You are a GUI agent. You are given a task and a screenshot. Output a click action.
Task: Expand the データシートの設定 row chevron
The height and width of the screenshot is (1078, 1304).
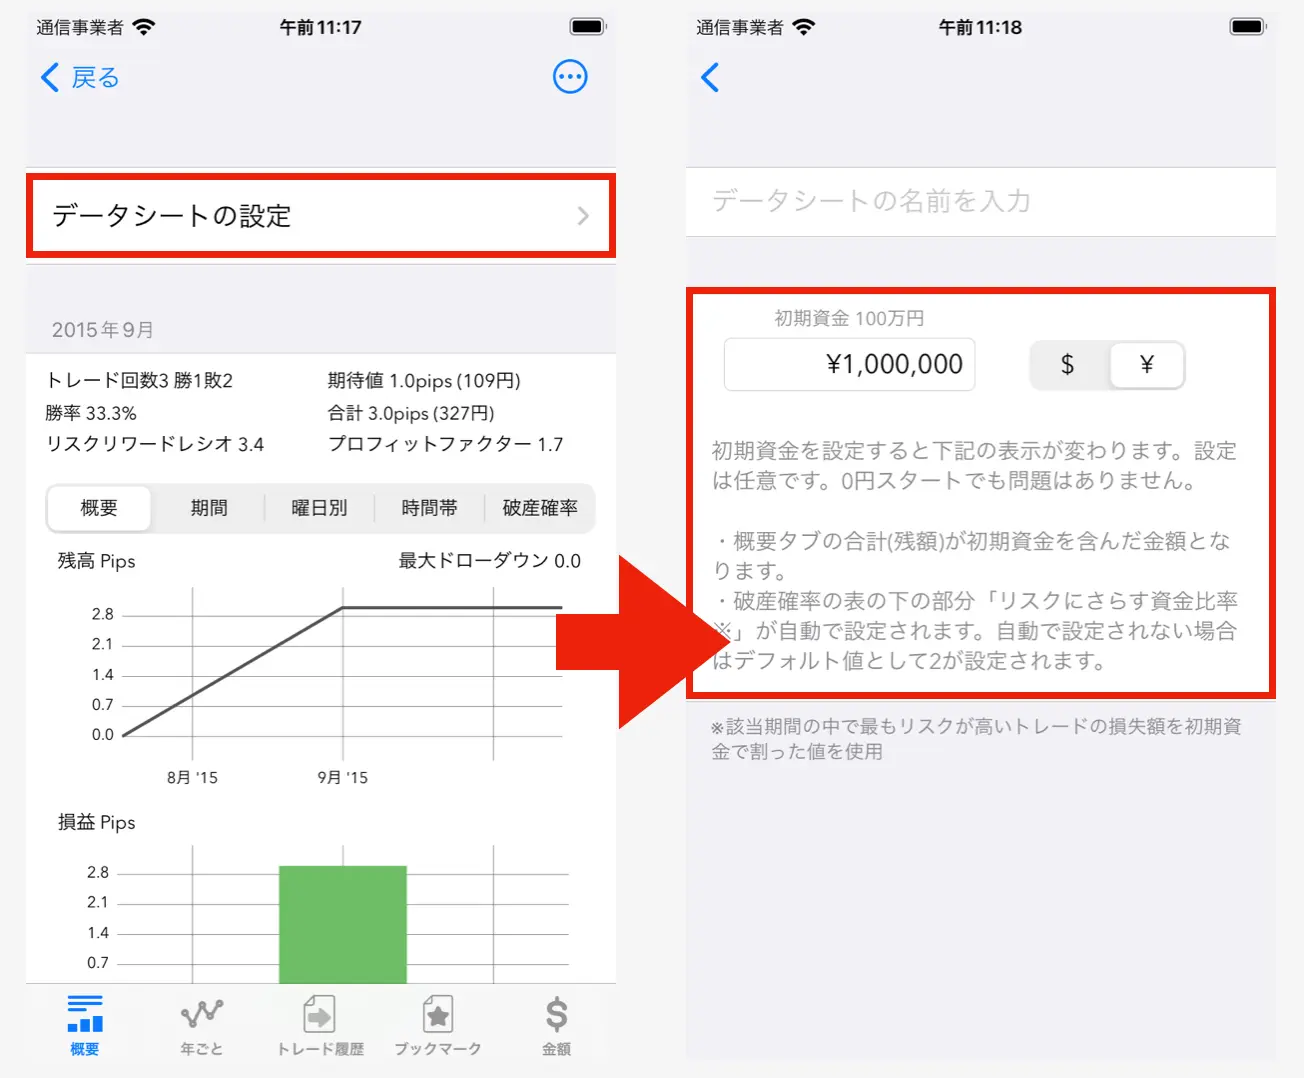coord(583,216)
